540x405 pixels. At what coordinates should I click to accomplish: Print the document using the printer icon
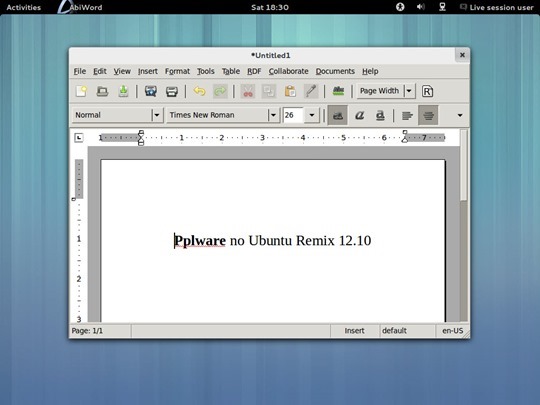pos(172,91)
